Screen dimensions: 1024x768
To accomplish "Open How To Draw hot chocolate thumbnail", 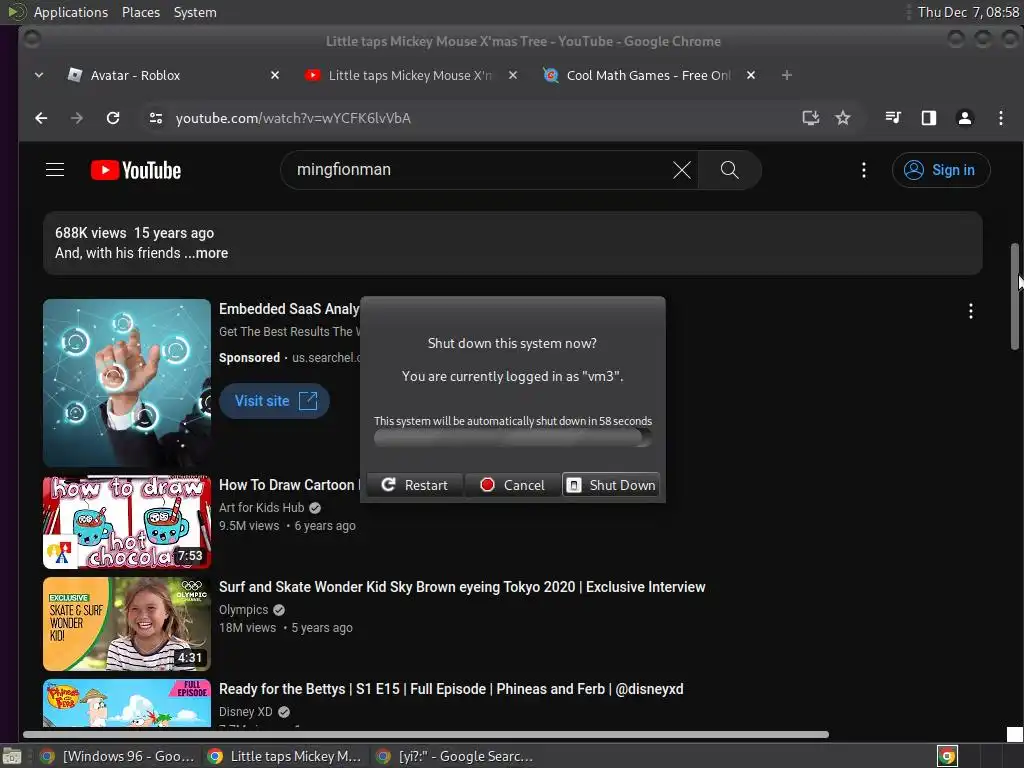I will click(x=127, y=522).
